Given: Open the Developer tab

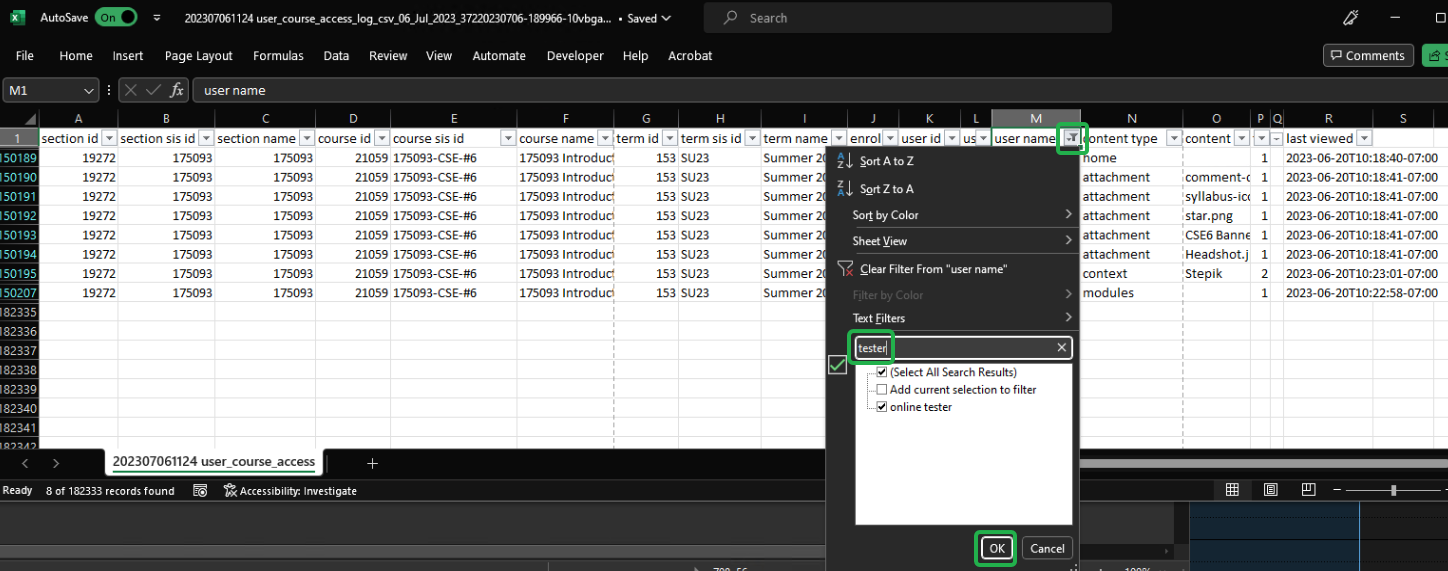Looking at the screenshot, I should tap(575, 56).
